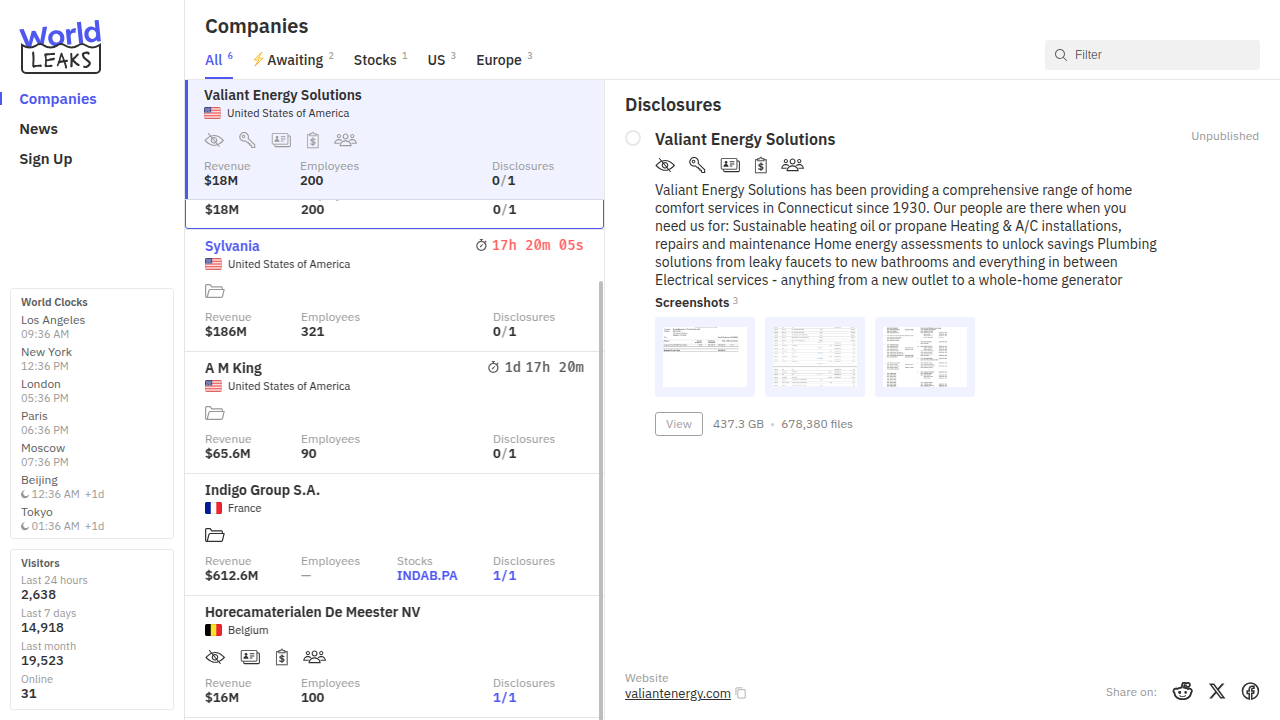Click the France flag under Indigo Group
Screen dimensions: 1280x720
(x=214, y=508)
